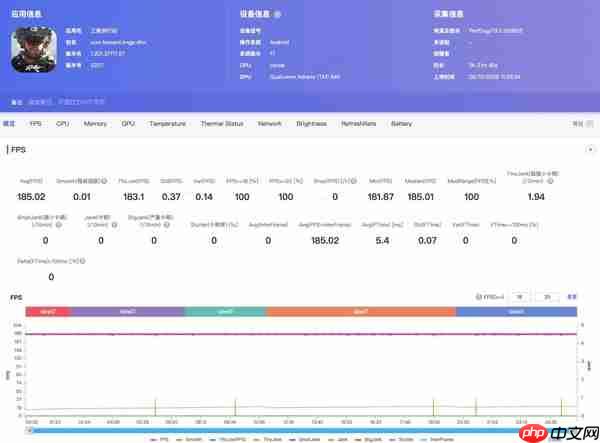
Task: Select the orange label segment above chart
Action: coord(361,312)
